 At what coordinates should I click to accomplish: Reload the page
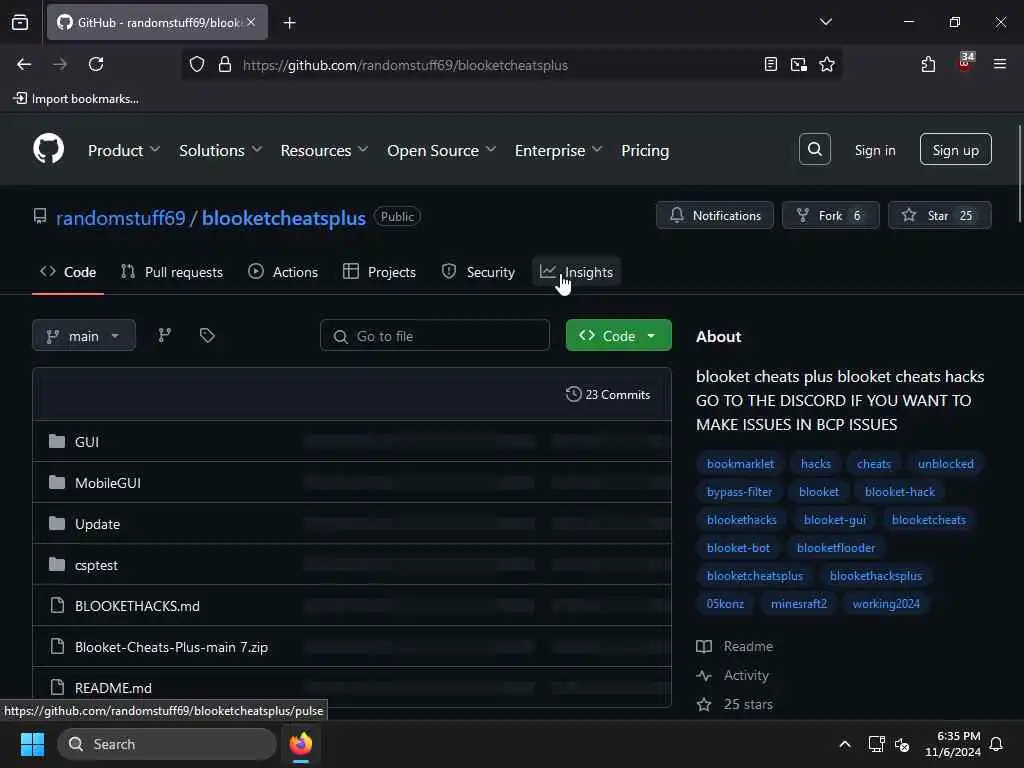point(96,64)
